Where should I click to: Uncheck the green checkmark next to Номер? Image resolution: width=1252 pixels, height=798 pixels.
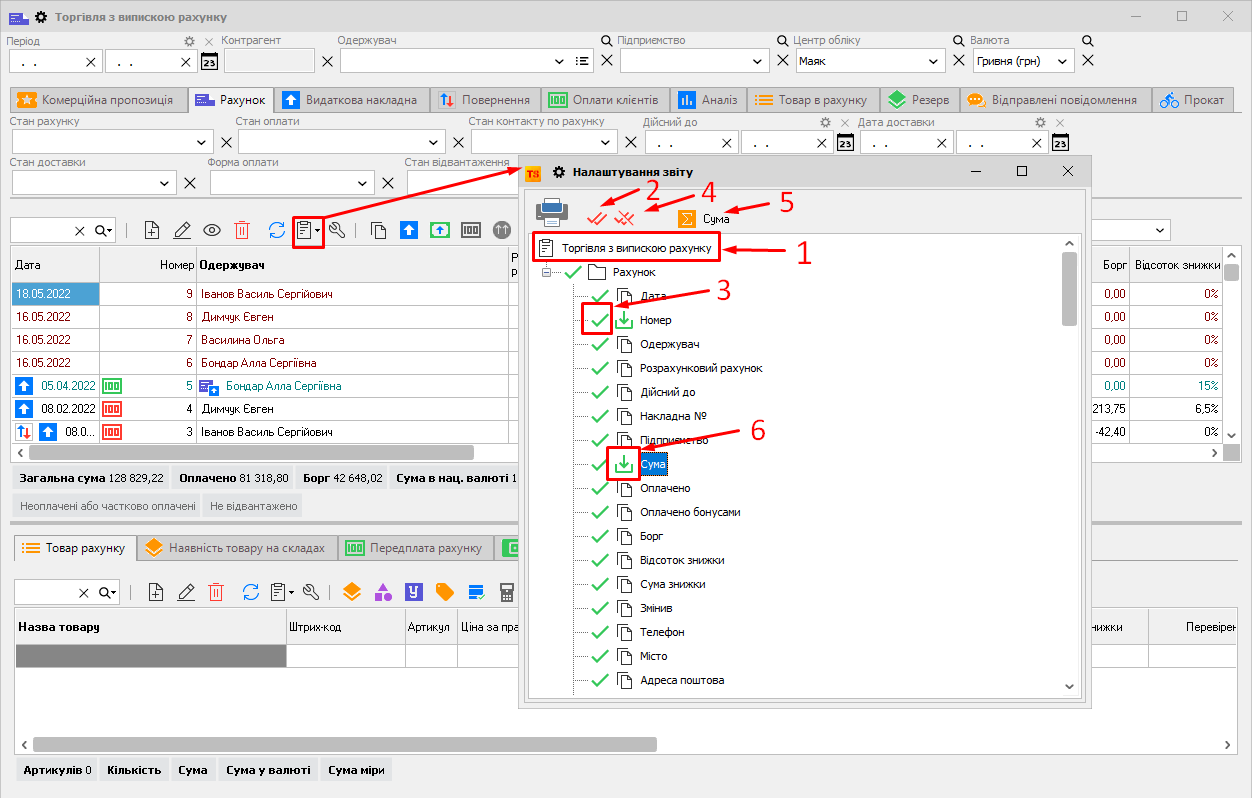coord(599,321)
